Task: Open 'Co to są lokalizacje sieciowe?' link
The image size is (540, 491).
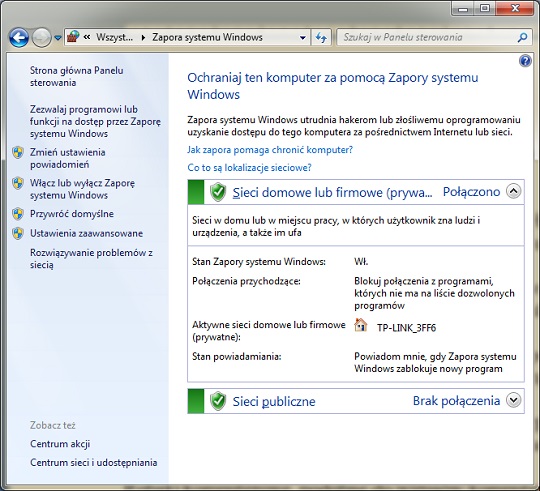Action: click(x=249, y=168)
